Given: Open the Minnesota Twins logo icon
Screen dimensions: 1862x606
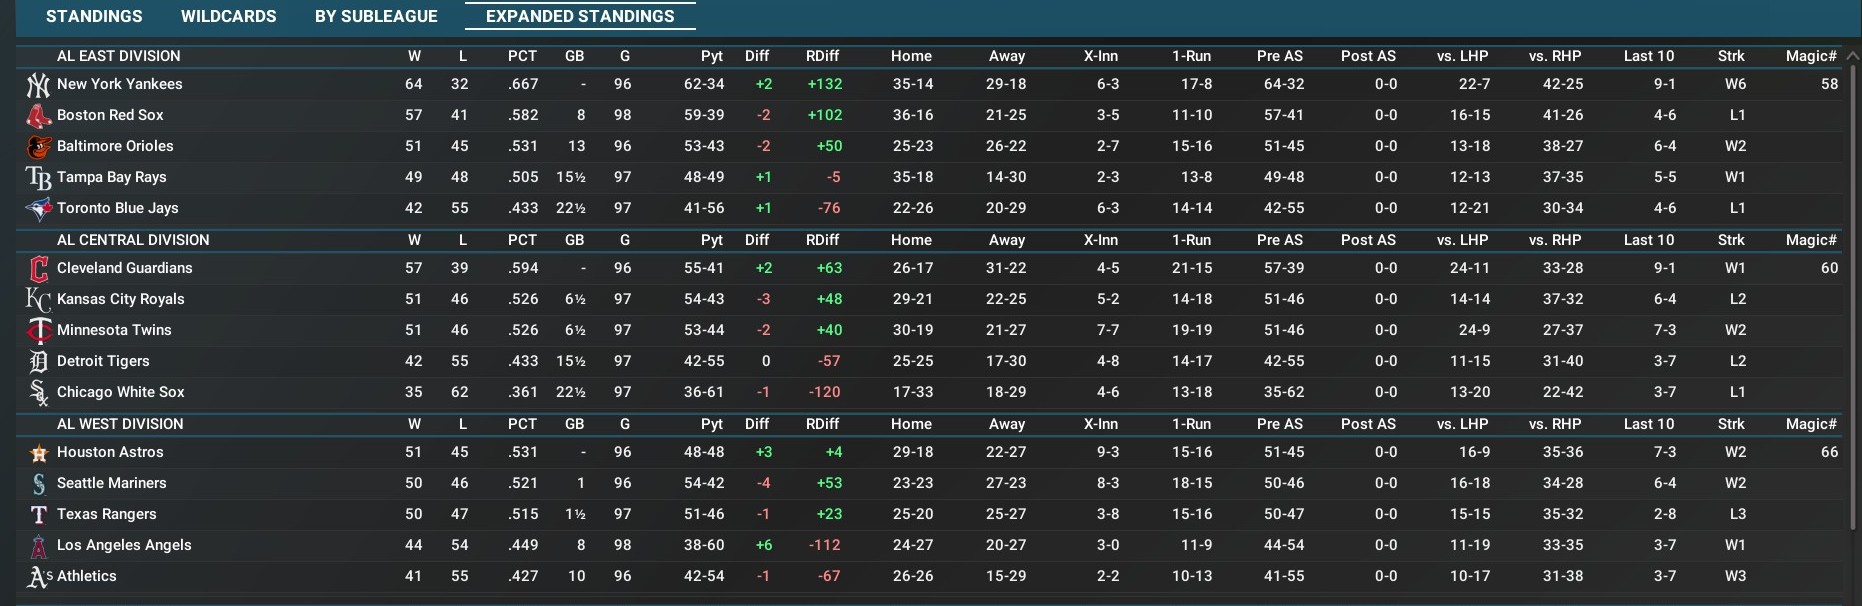Looking at the screenshot, I should coord(38,331).
